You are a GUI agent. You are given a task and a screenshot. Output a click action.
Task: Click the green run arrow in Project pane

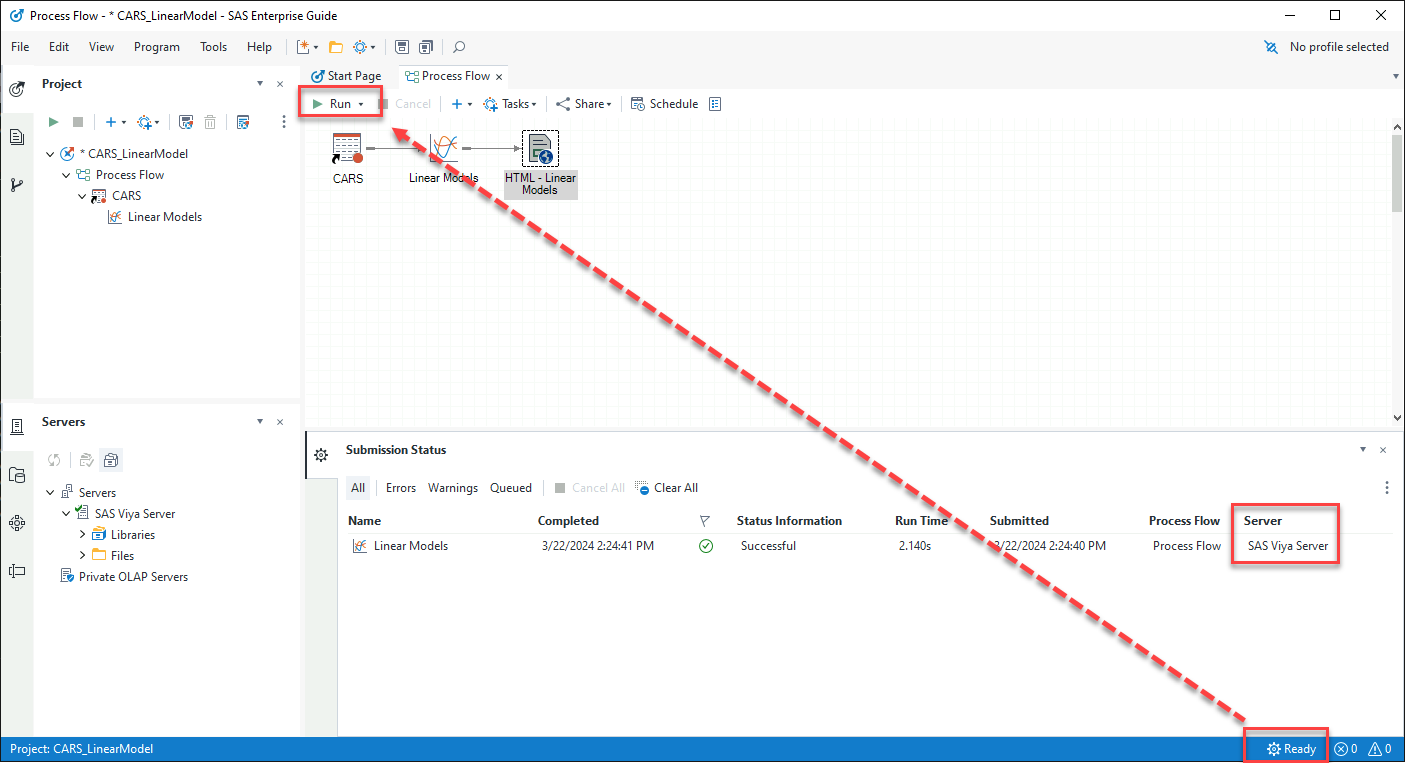coord(53,122)
